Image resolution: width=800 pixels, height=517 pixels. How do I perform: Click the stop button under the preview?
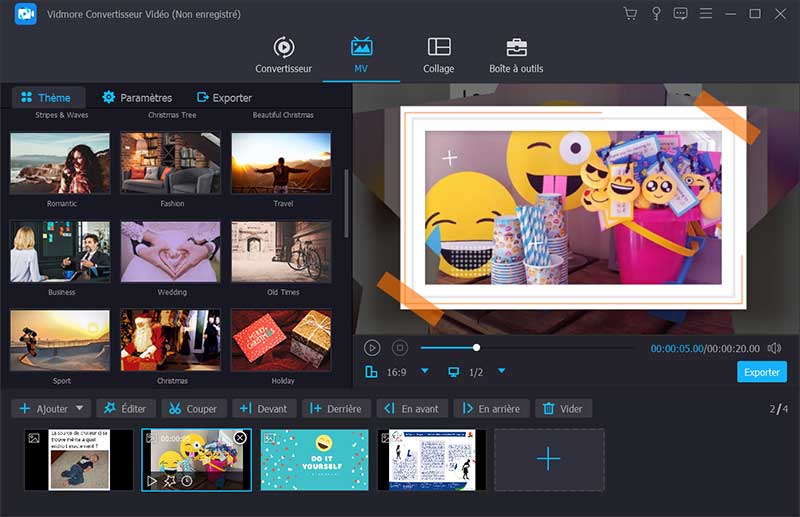[400, 348]
